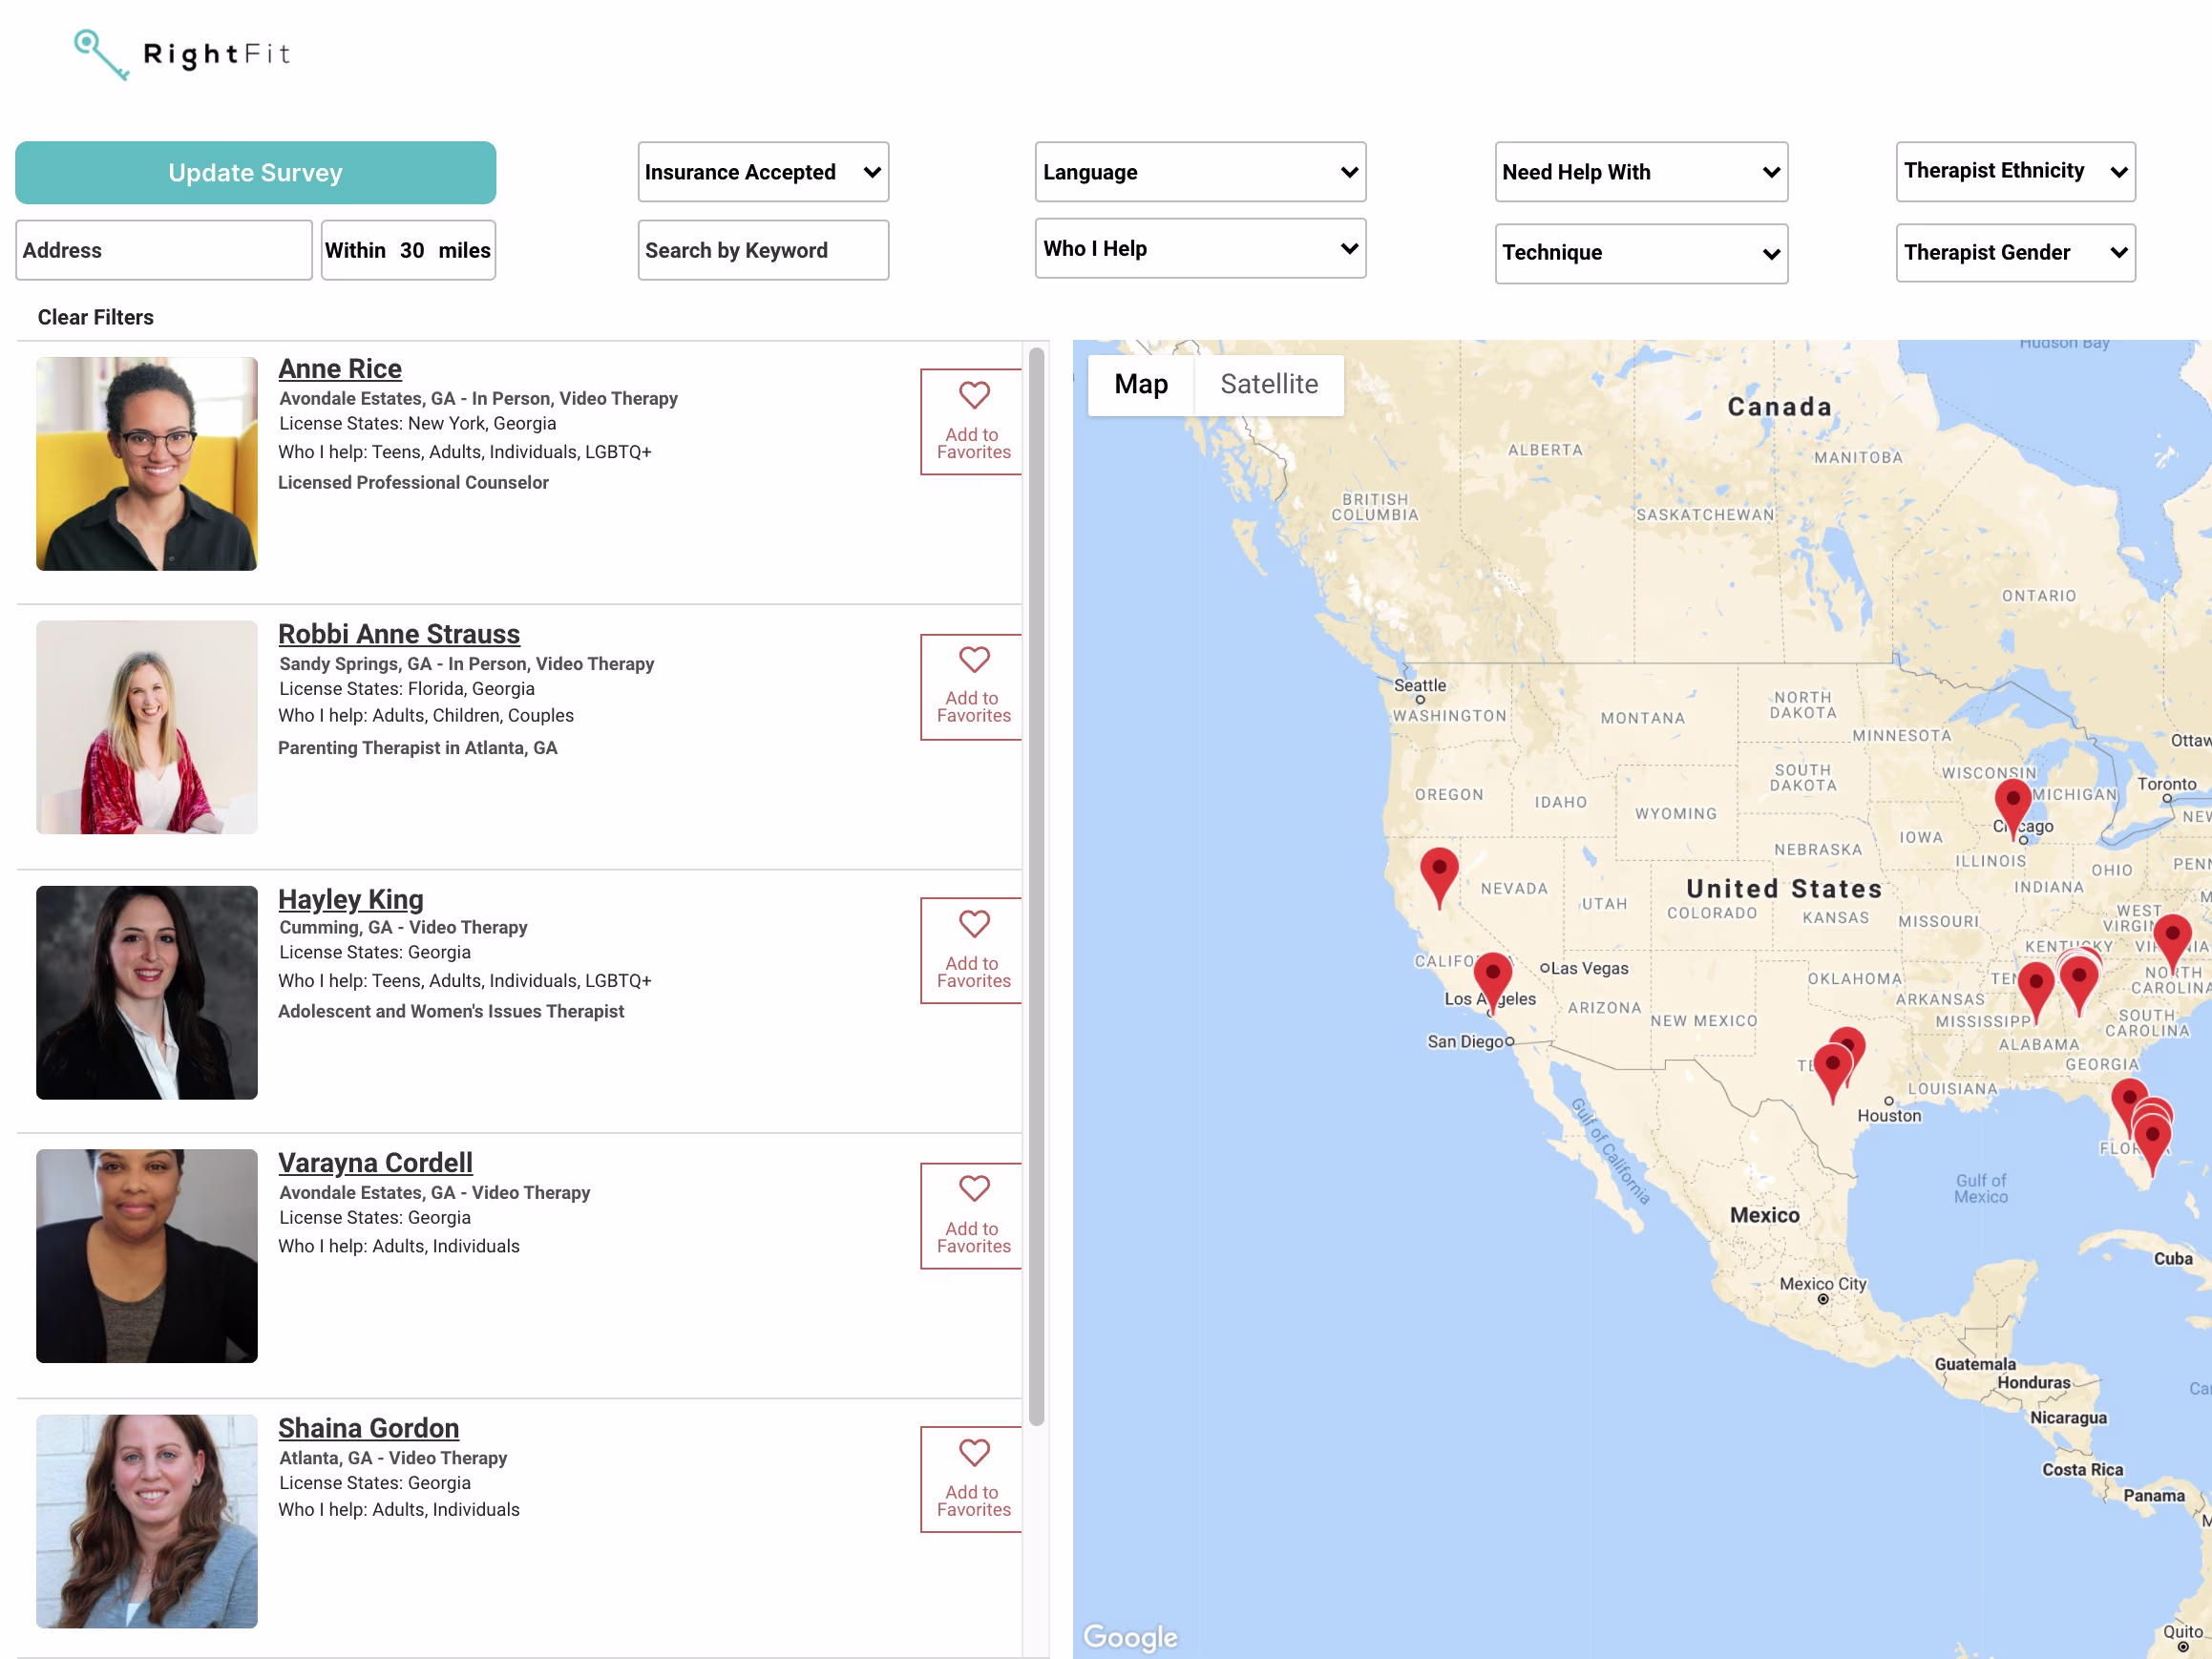This screenshot has height=1659, width=2212.
Task: Click the map pin near Los Angeles
Action: tap(1492, 975)
